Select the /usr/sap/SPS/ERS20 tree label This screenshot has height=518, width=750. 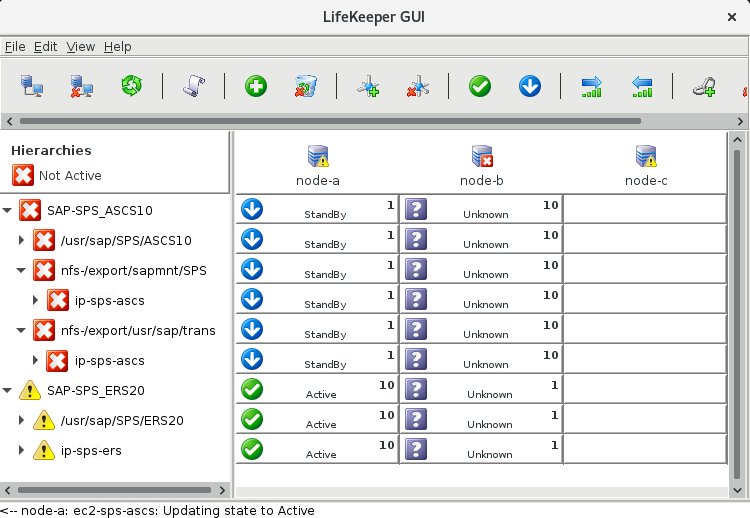pos(122,421)
